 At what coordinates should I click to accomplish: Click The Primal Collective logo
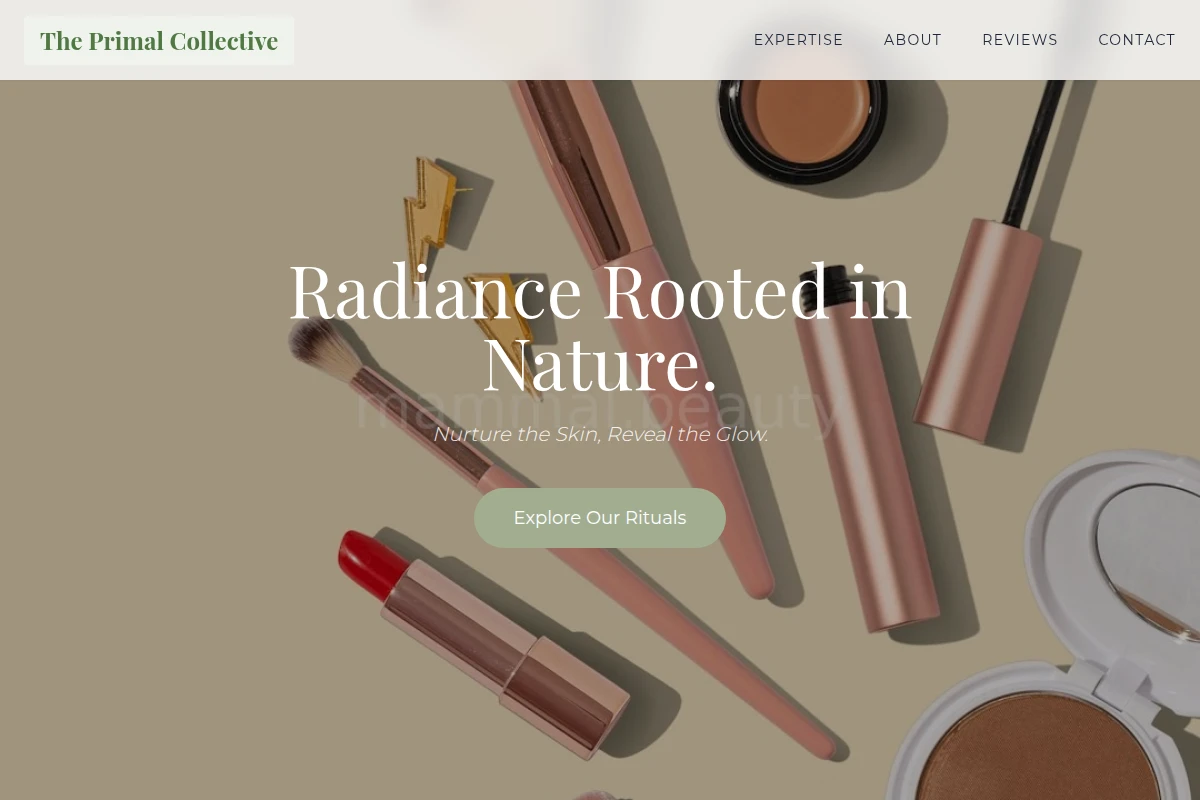(x=159, y=41)
